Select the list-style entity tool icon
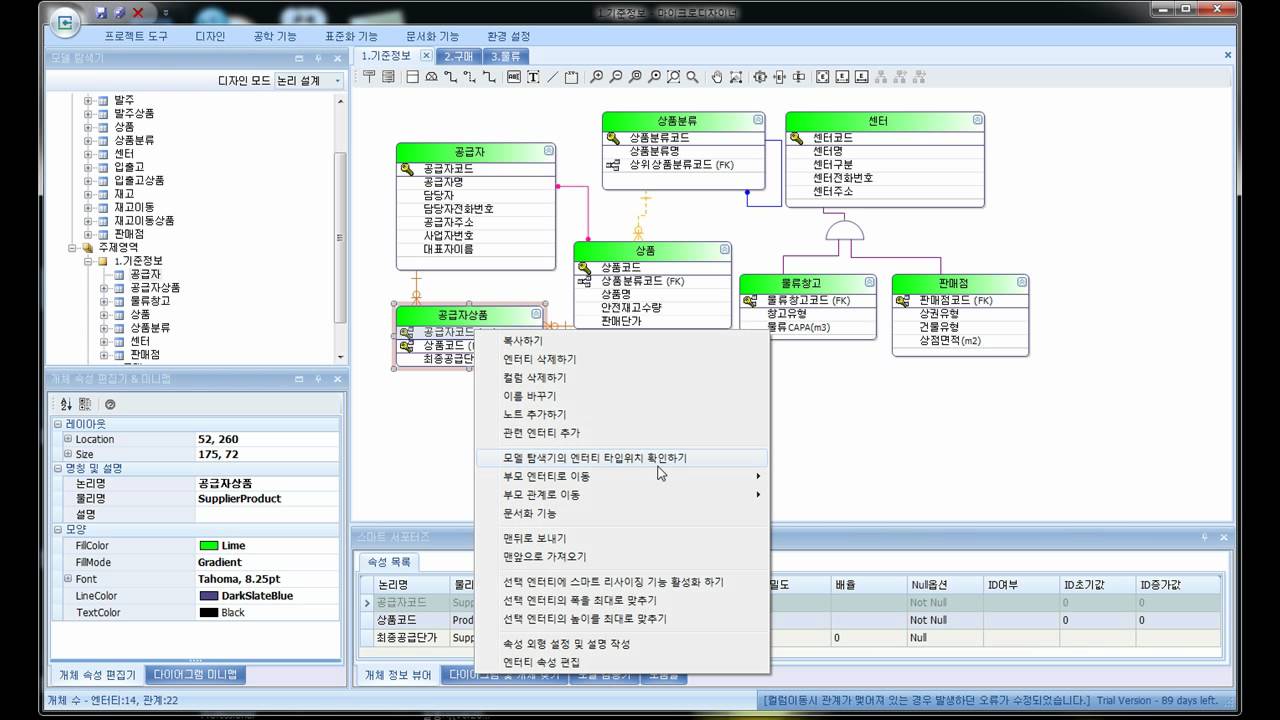Viewport: 1280px width, 720px height. [388, 77]
